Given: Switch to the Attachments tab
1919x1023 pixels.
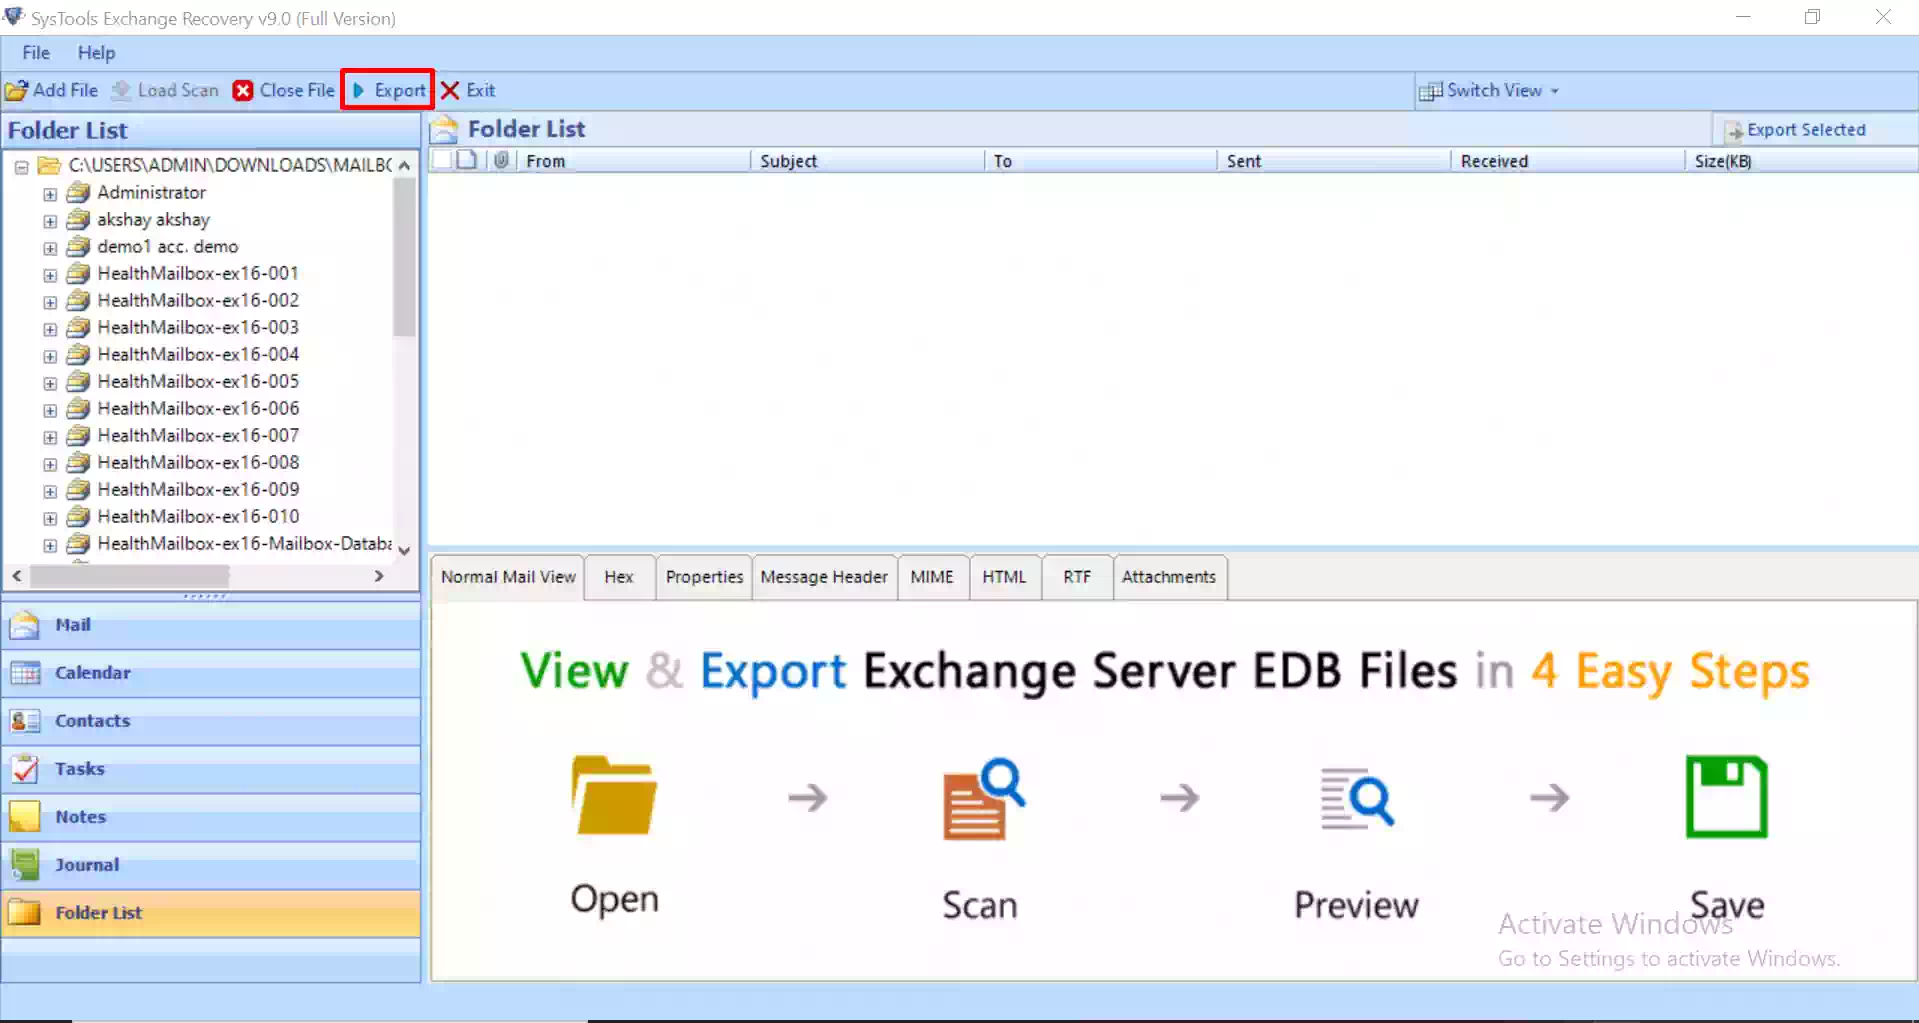Looking at the screenshot, I should click(1169, 577).
